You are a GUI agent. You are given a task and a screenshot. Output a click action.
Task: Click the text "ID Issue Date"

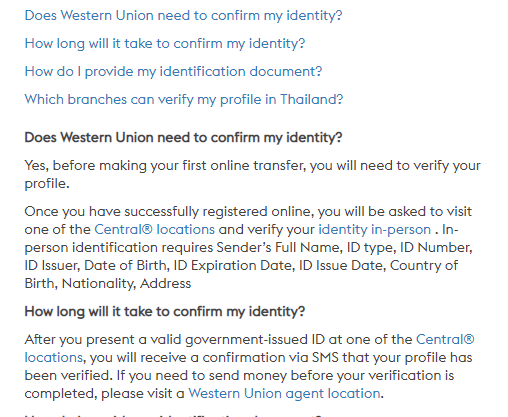coord(342,266)
